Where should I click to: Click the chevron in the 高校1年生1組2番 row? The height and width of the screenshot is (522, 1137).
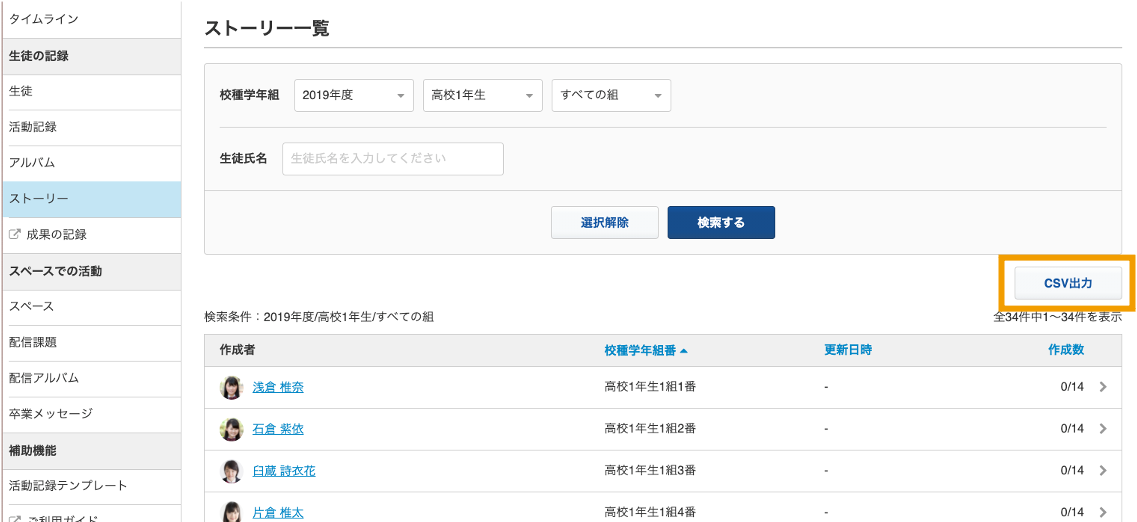[x=1103, y=429]
